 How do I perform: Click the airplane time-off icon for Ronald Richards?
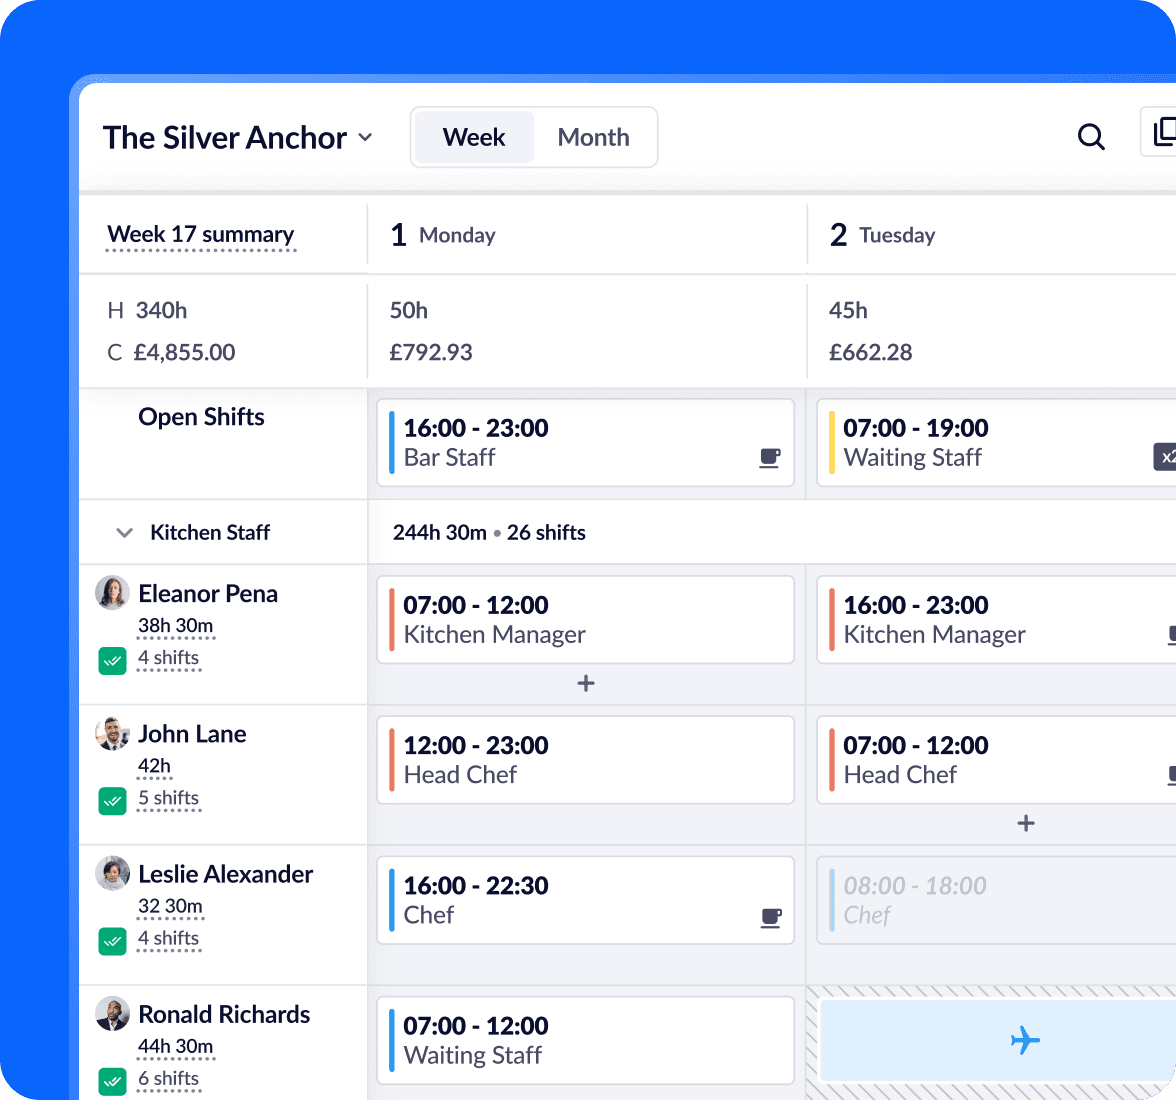1025,1041
